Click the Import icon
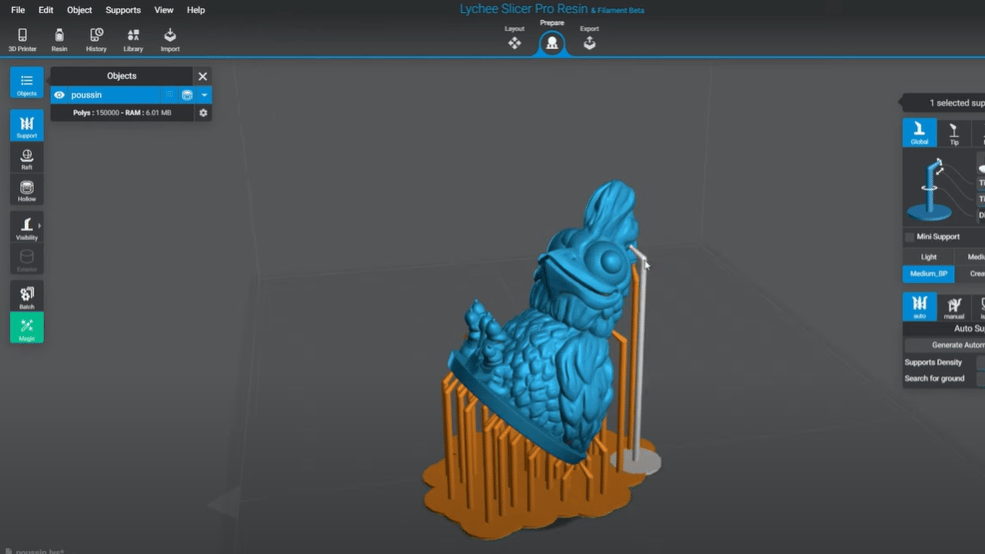The height and width of the screenshot is (554, 985). click(170, 39)
